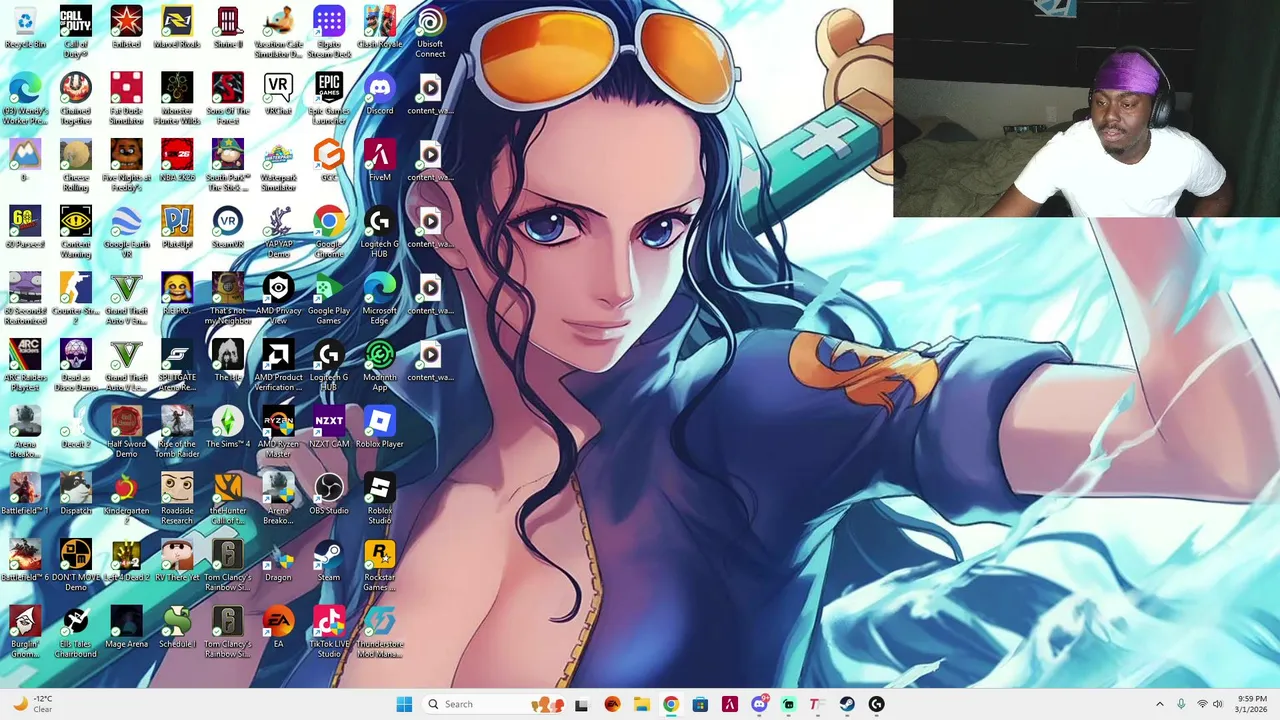Screen dimensions: 1280x720
Task: Select the Elgato Stream Deck shortcut
Action: [x=329, y=32]
